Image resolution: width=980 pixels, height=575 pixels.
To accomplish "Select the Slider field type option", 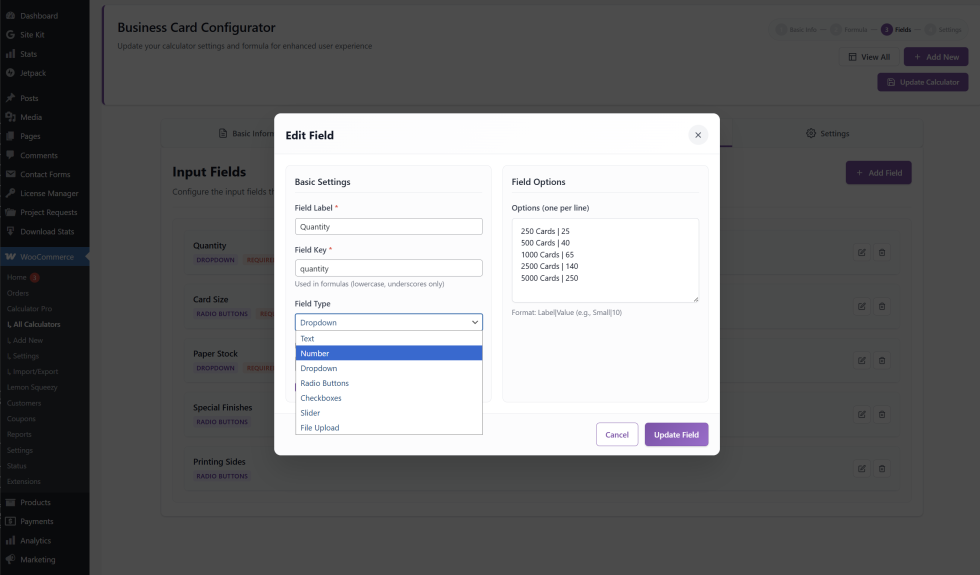I will click(x=389, y=413).
